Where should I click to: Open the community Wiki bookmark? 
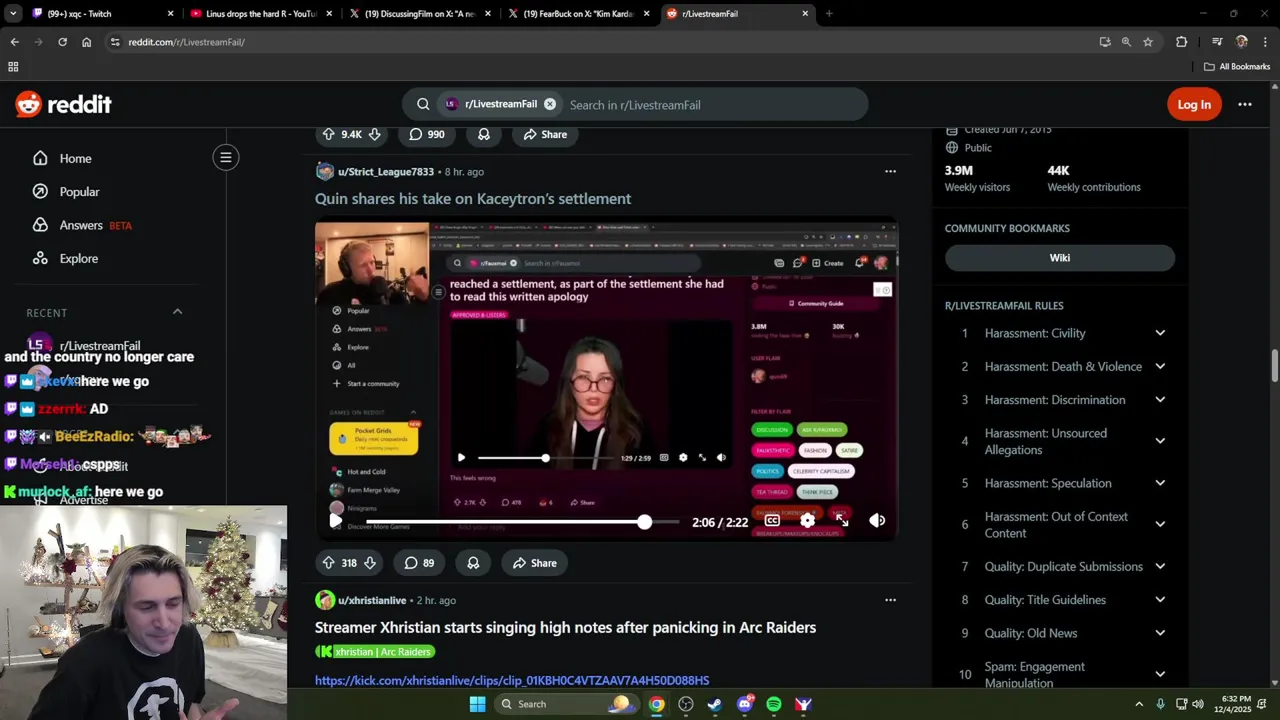(1059, 258)
